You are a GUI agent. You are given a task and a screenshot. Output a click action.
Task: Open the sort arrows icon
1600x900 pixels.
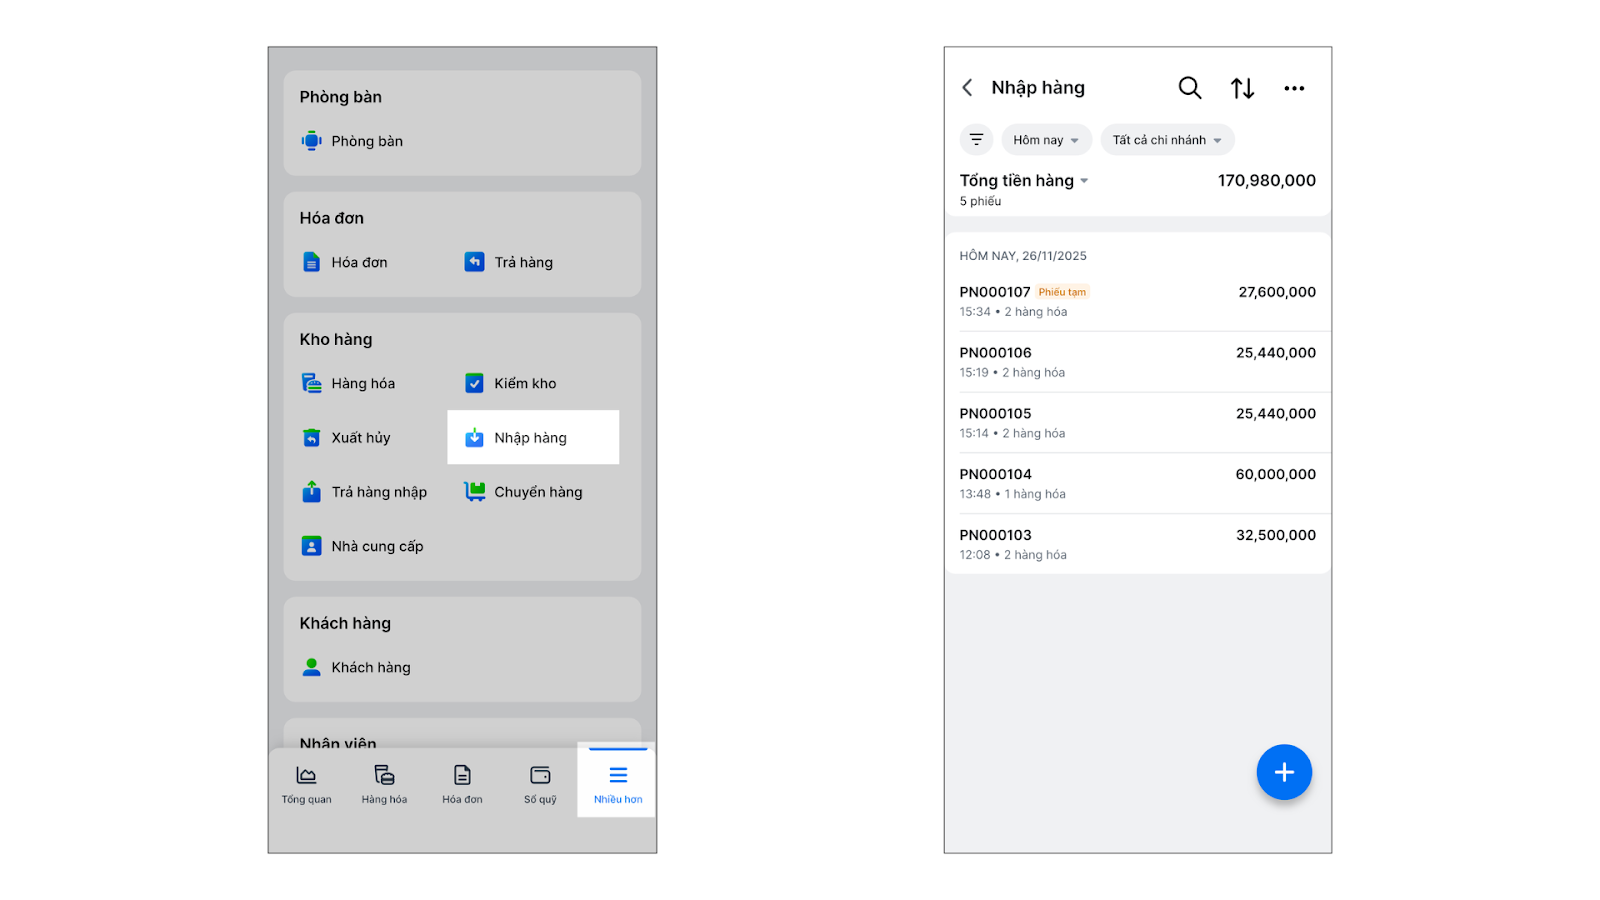tap(1242, 88)
